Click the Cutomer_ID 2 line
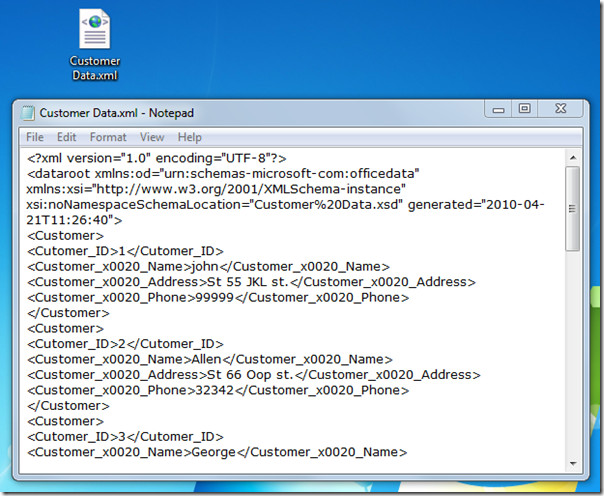 coord(125,344)
